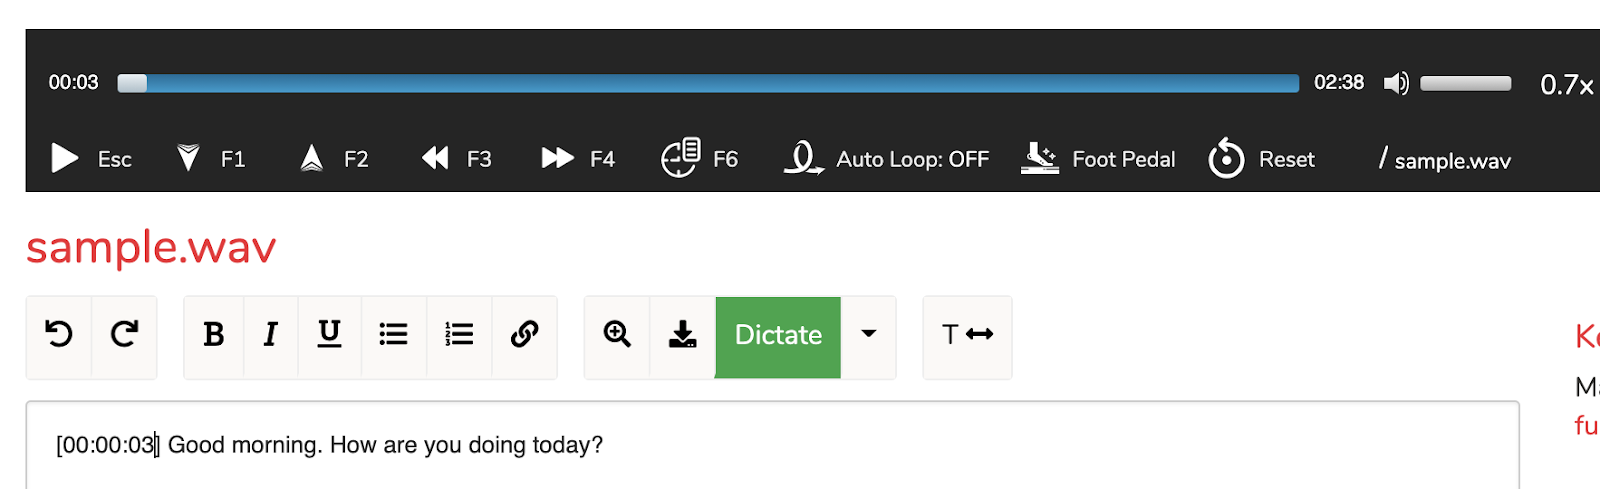Image resolution: width=1600 pixels, height=489 pixels.
Task: Insert timestamp with F6 icon
Action: pyautogui.click(x=680, y=158)
